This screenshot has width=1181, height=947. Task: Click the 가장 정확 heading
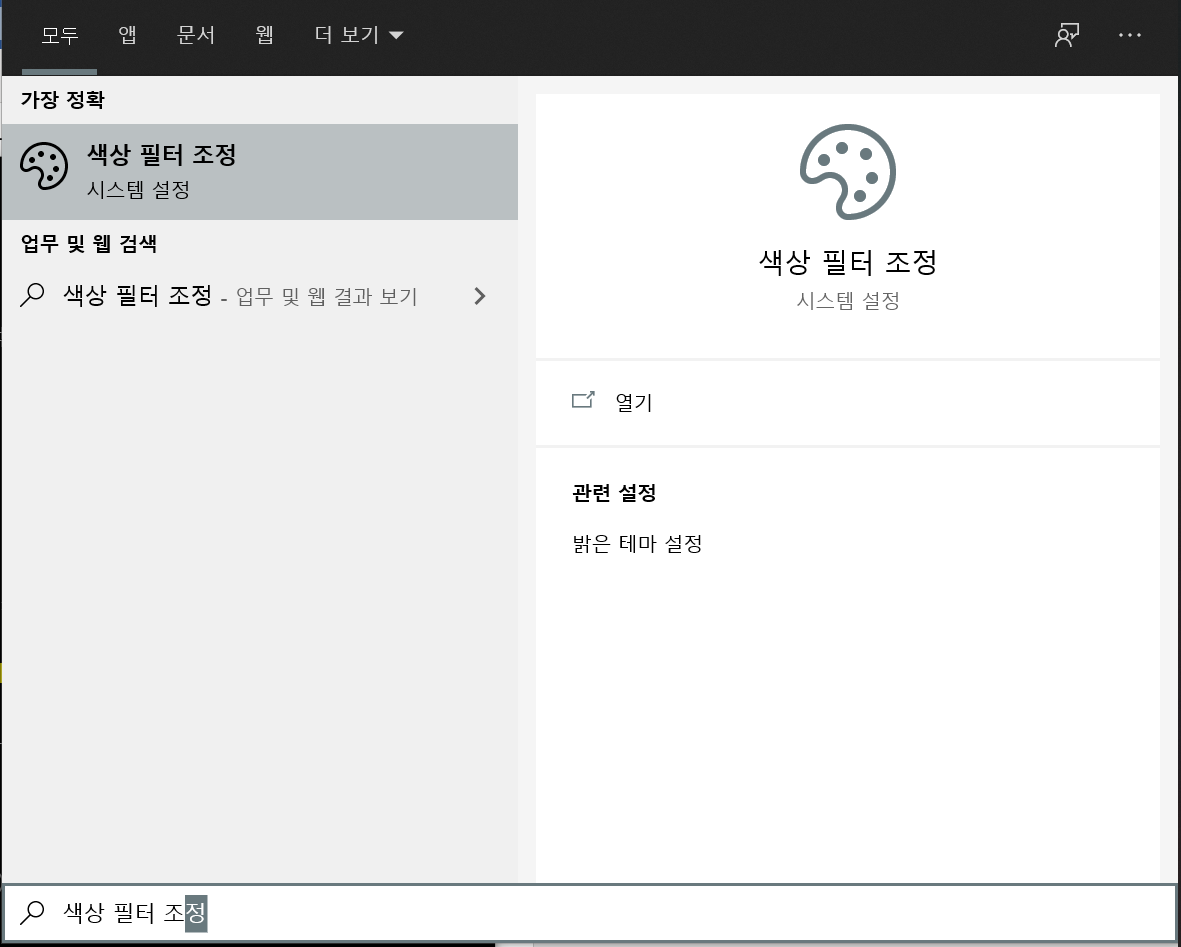point(63,99)
